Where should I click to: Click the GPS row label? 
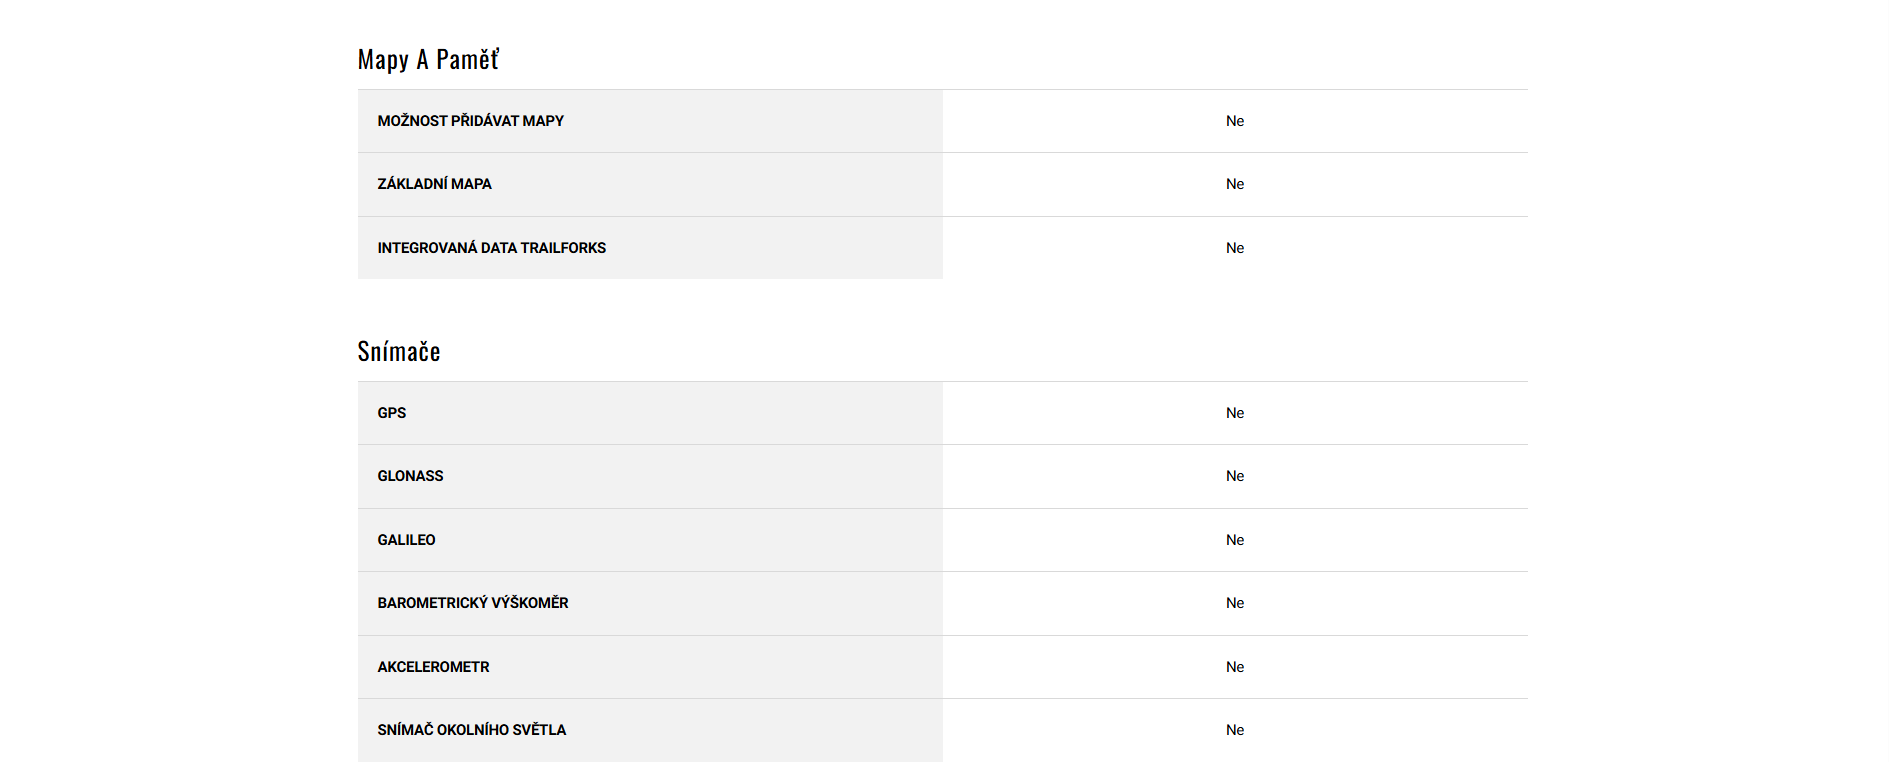pyautogui.click(x=391, y=413)
